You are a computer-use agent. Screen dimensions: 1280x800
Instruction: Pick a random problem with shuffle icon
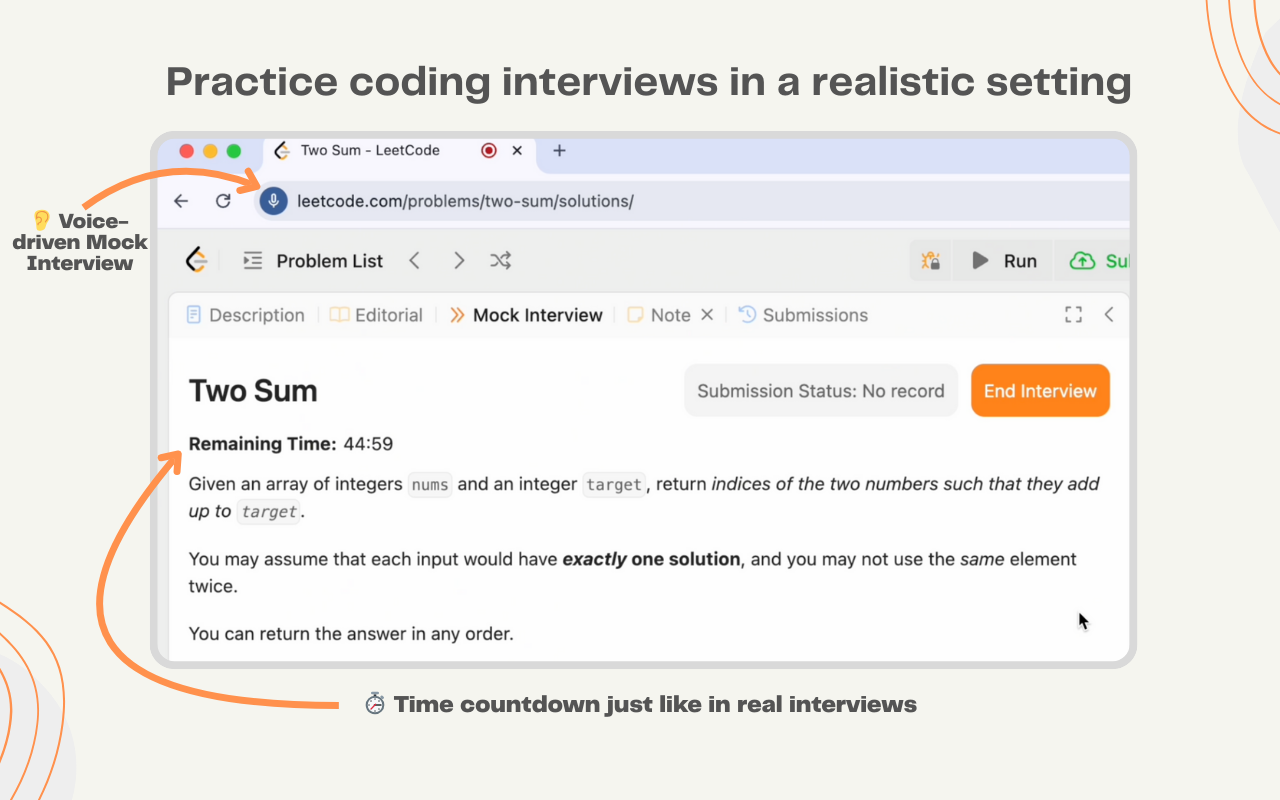501,261
